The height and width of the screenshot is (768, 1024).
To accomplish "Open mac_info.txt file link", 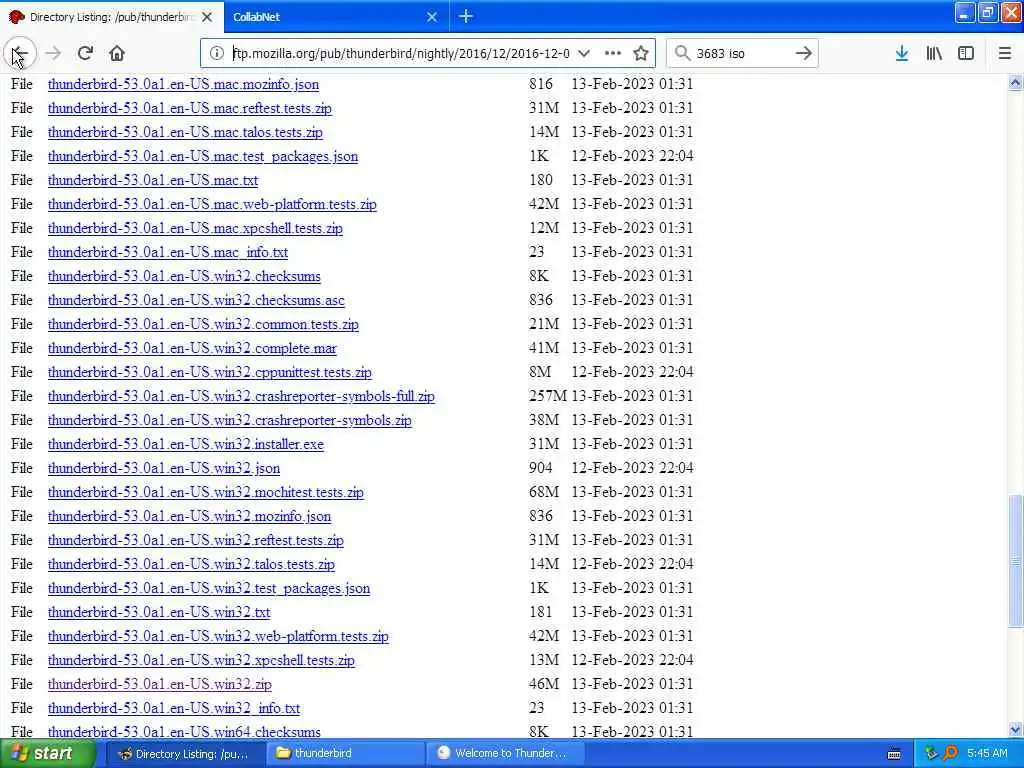I will [168, 252].
